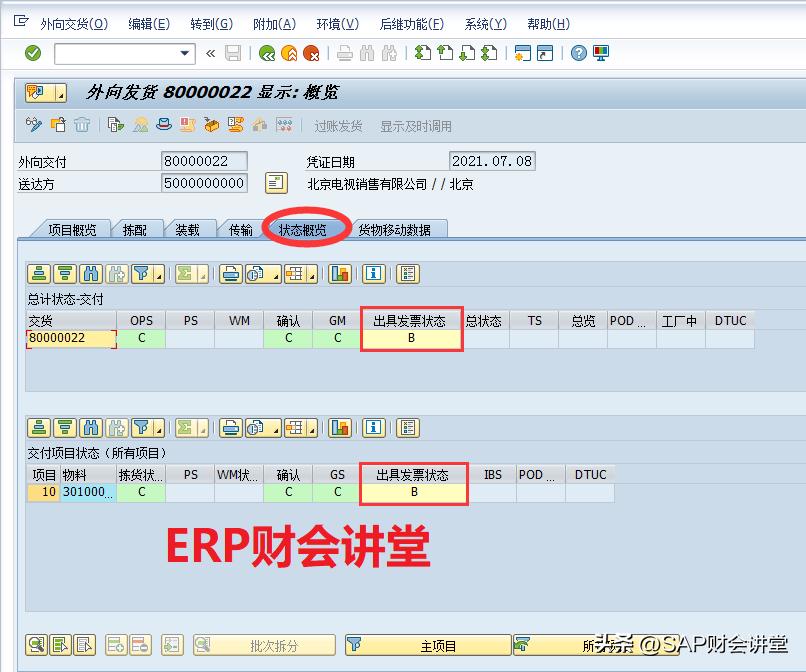Click the save icon in the standard toolbar
The height and width of the screenshot is (672, 806).
233,53
